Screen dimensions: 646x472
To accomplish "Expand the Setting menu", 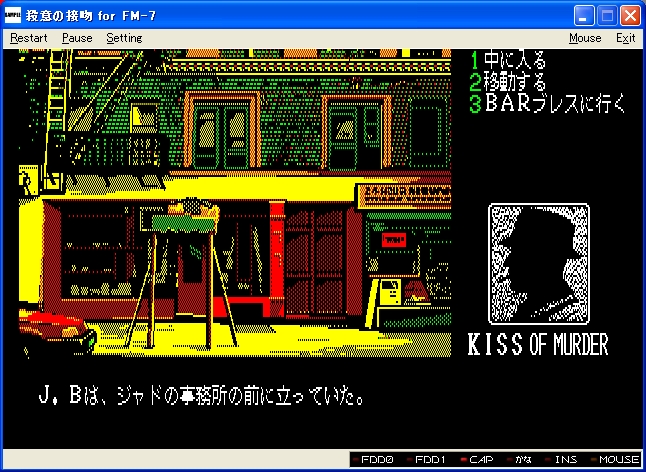I will click(124, 38).
